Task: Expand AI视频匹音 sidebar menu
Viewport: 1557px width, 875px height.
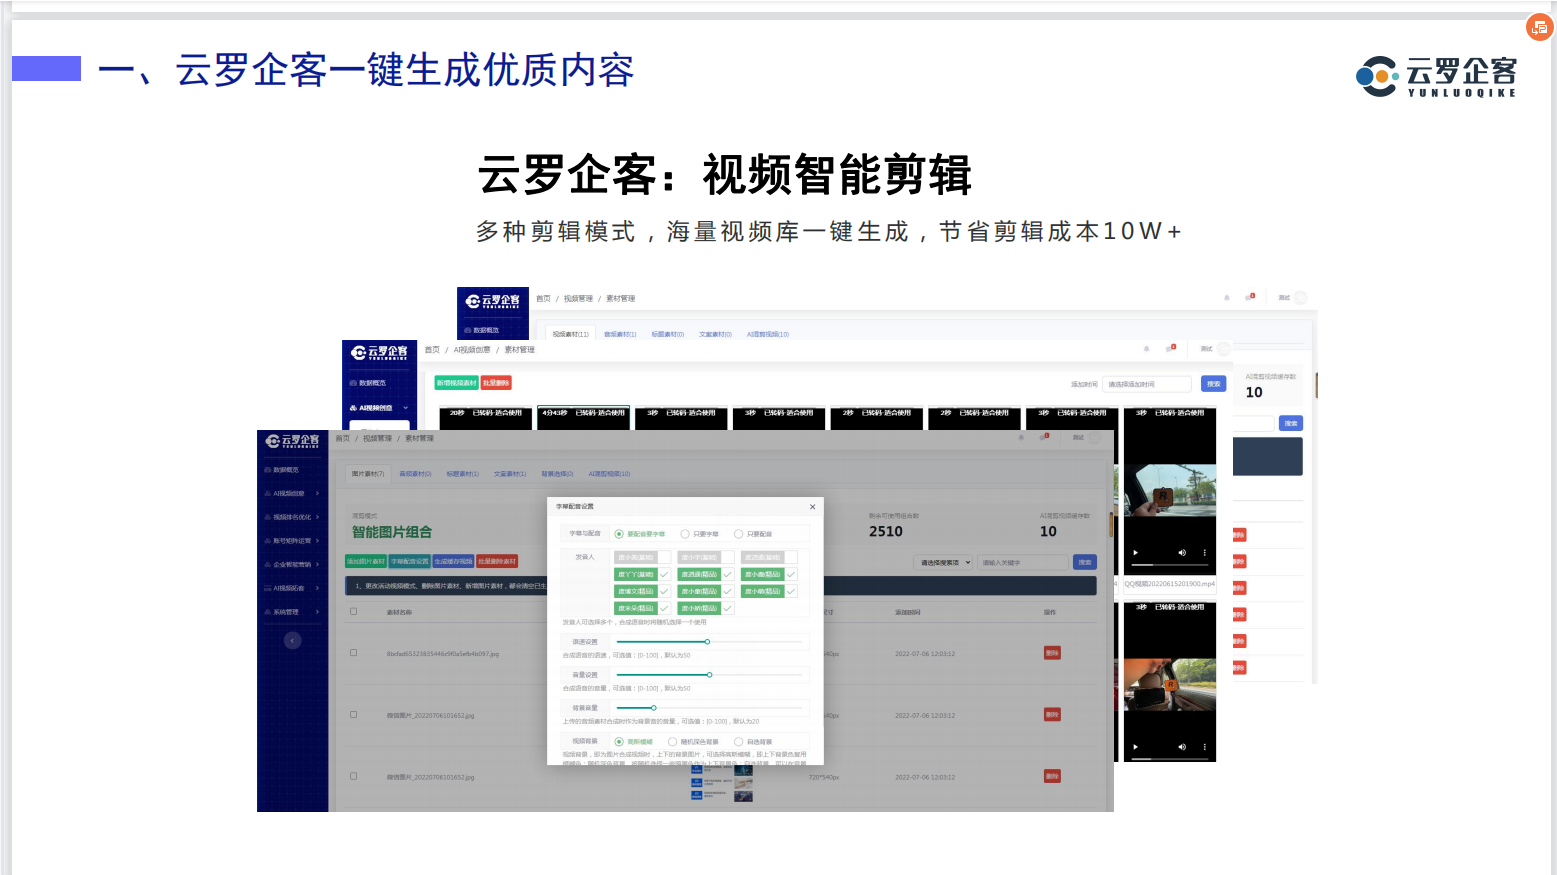Action: 292,588
